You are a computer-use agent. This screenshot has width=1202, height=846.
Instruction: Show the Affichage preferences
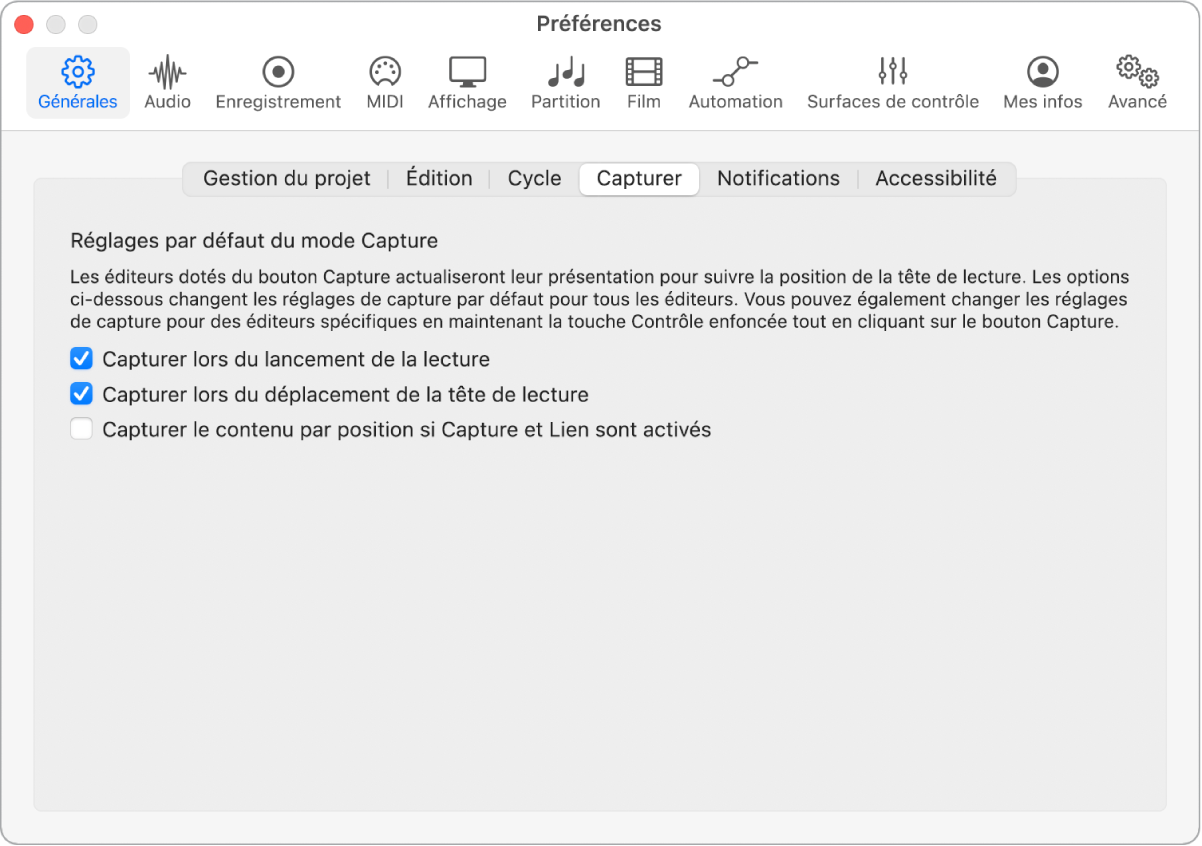click(x=467, y=83)
